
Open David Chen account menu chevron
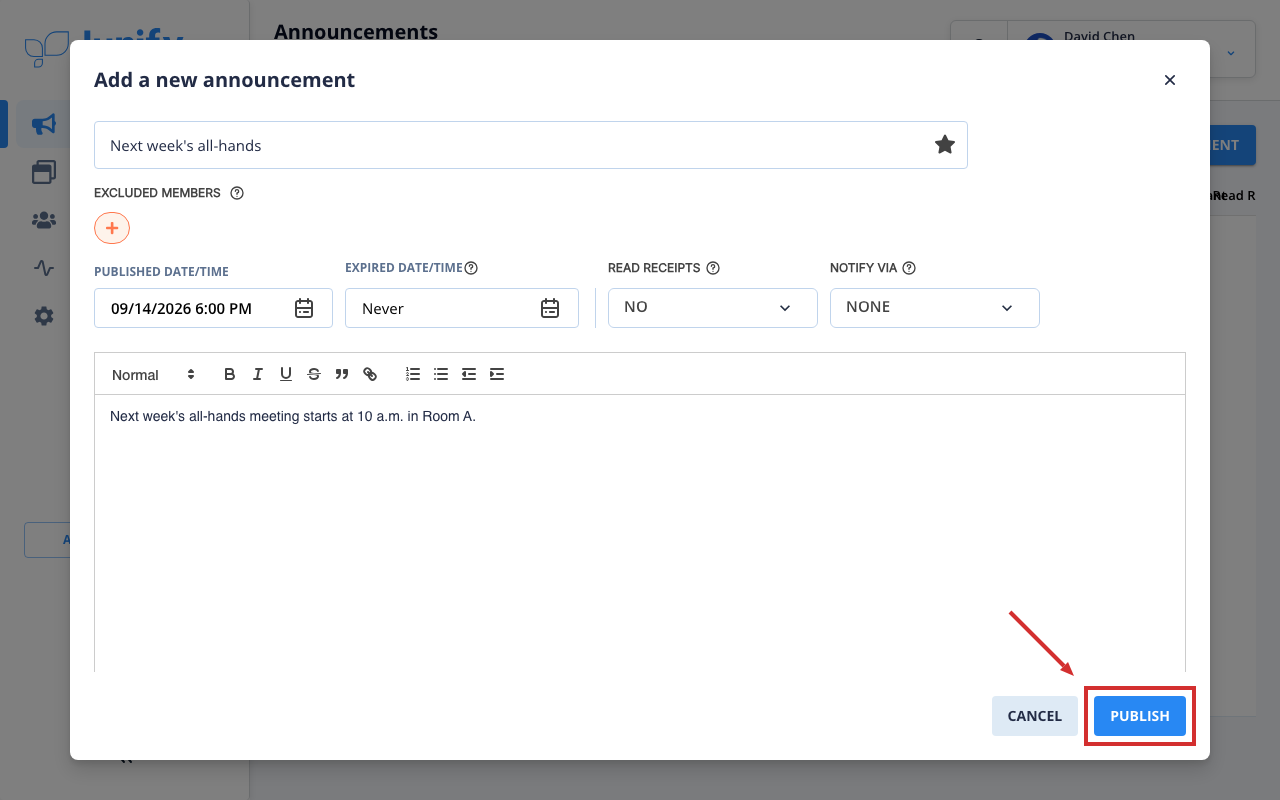(x=1230, y=53)
